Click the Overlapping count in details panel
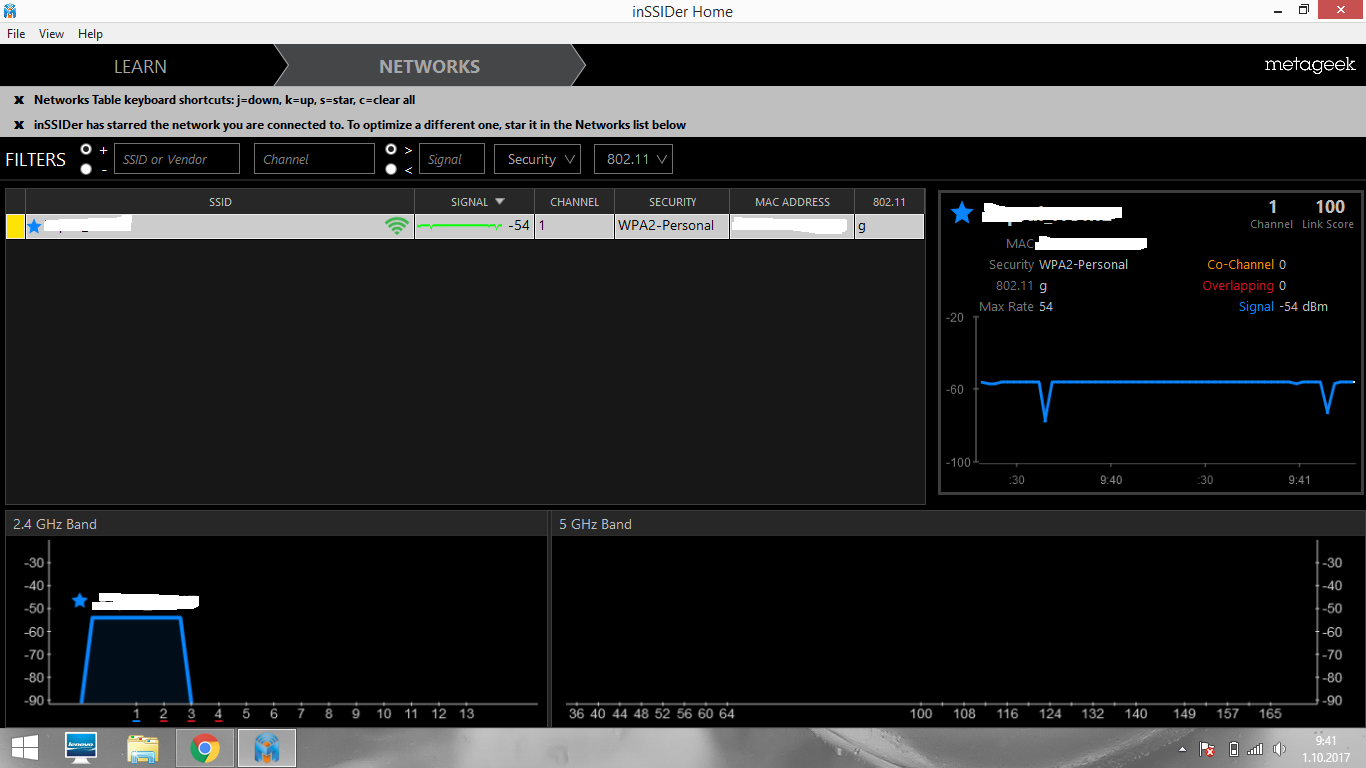The width and height of the screenshot is (1366, 768). point(1282,286)
